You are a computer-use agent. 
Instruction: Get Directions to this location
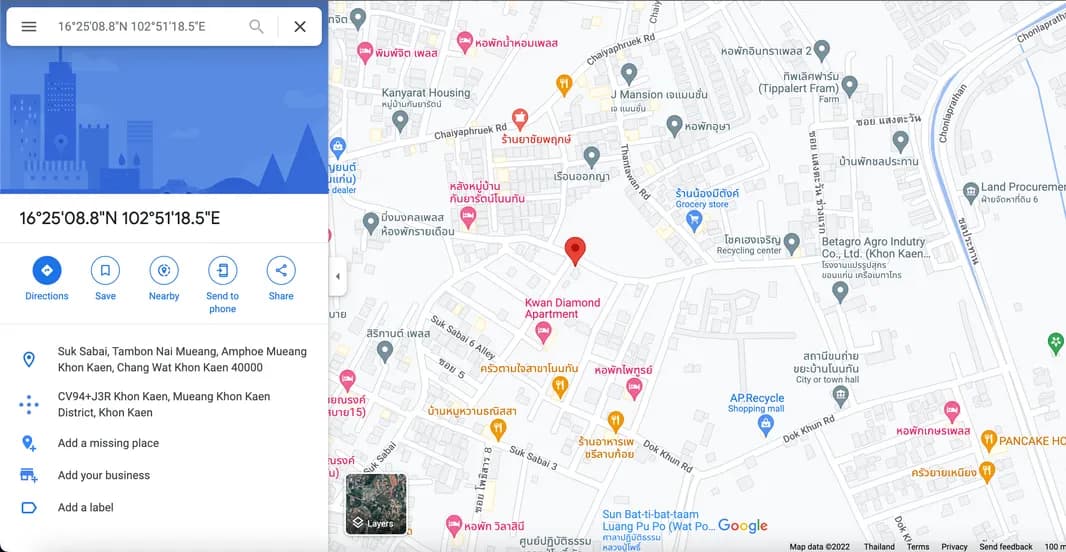47,271
